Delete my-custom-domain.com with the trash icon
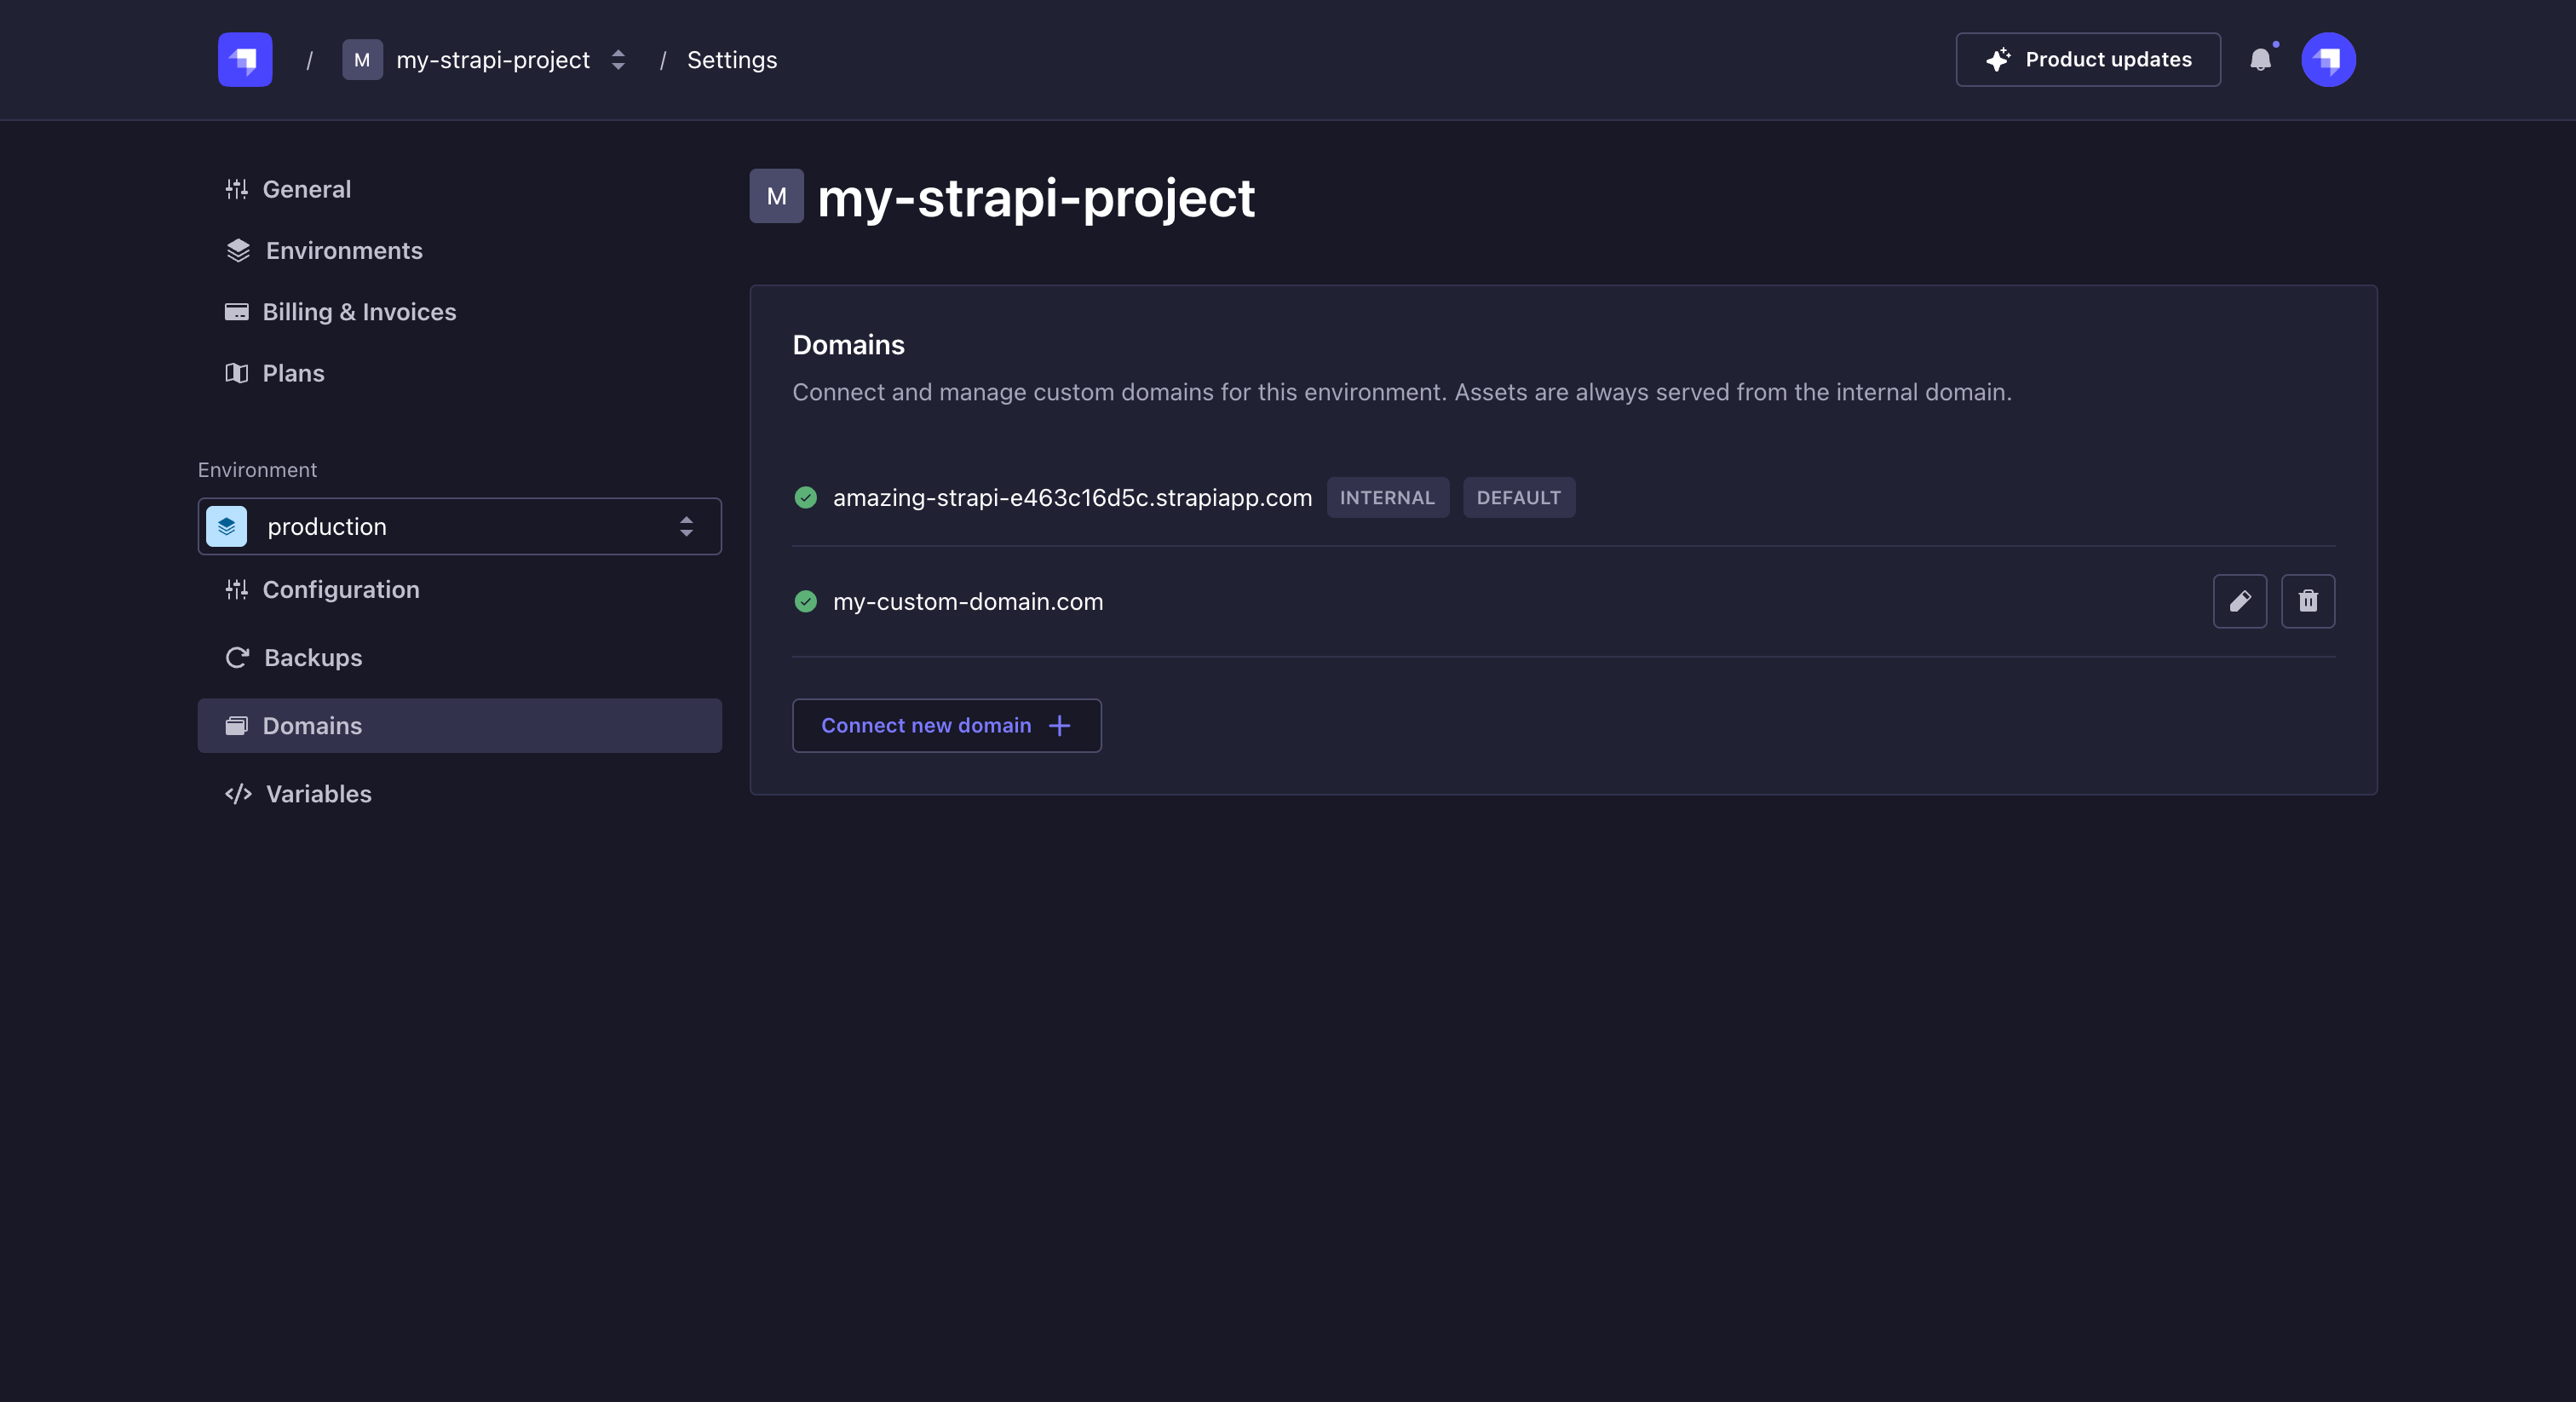 pyautogui.click(x=2308, y=601)
